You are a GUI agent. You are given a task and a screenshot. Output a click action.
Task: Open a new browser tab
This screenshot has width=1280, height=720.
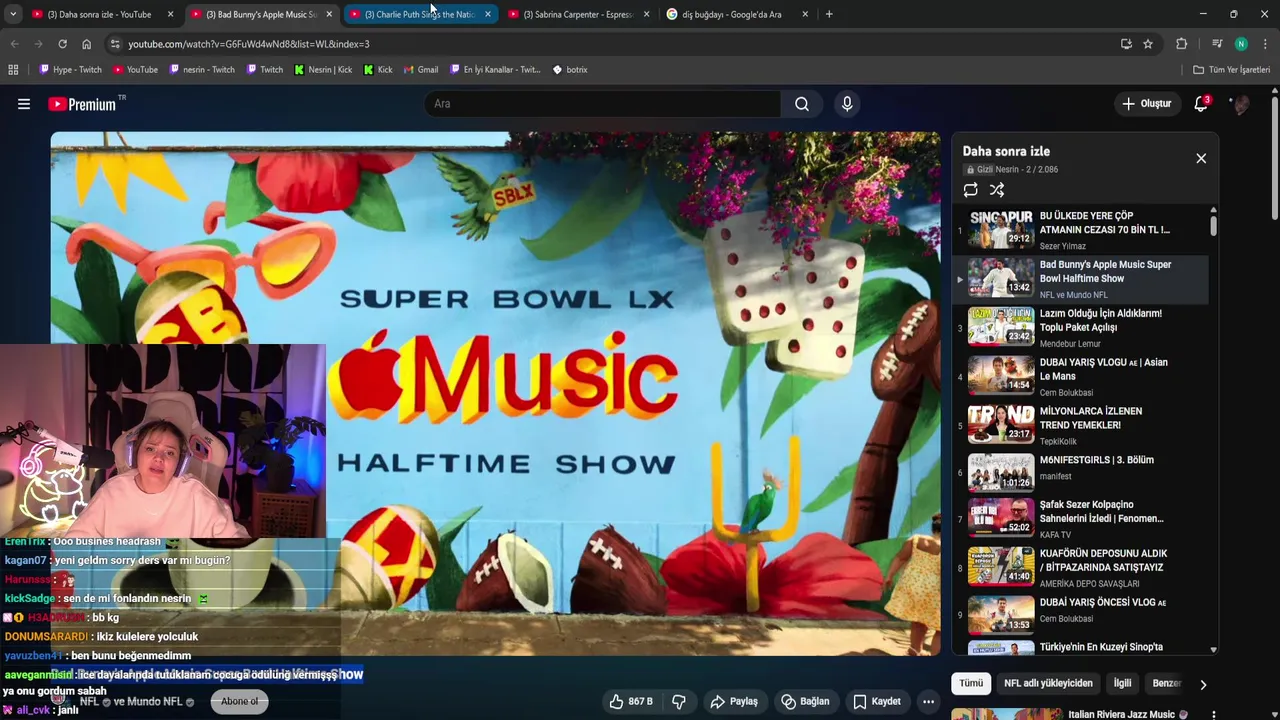click(829, 14)
